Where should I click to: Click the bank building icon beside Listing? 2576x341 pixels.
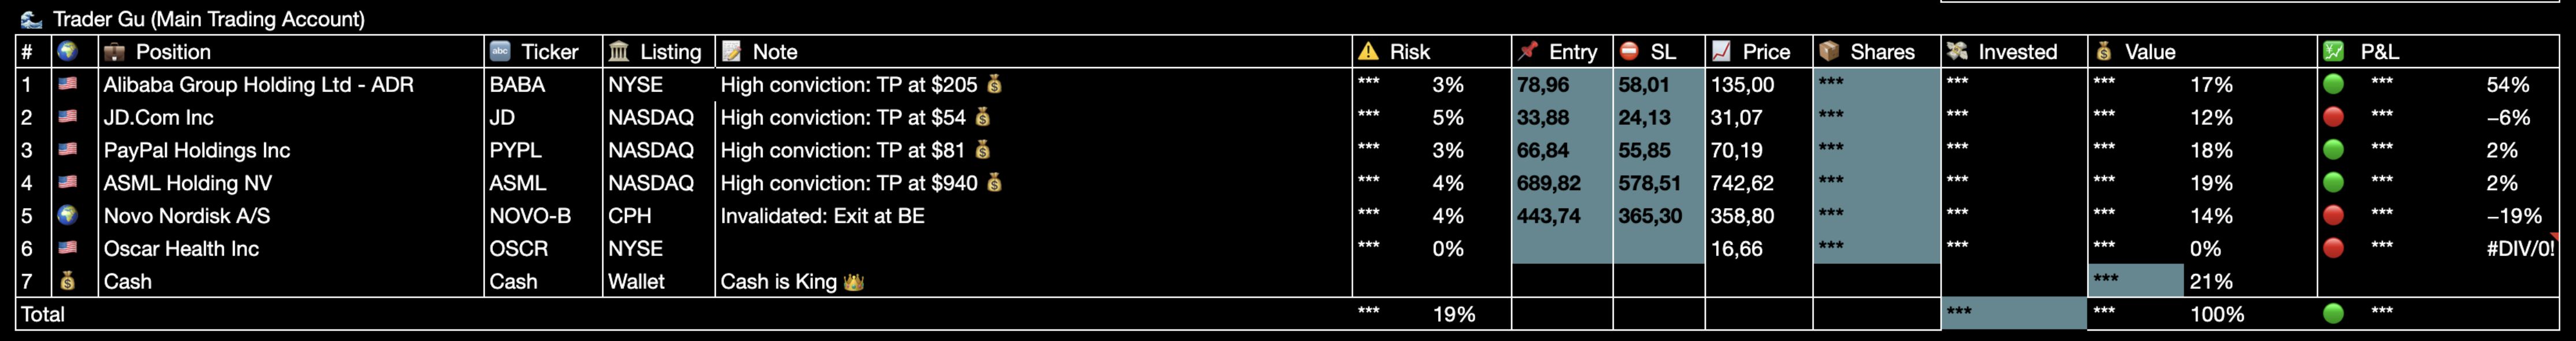pos(619,51)
